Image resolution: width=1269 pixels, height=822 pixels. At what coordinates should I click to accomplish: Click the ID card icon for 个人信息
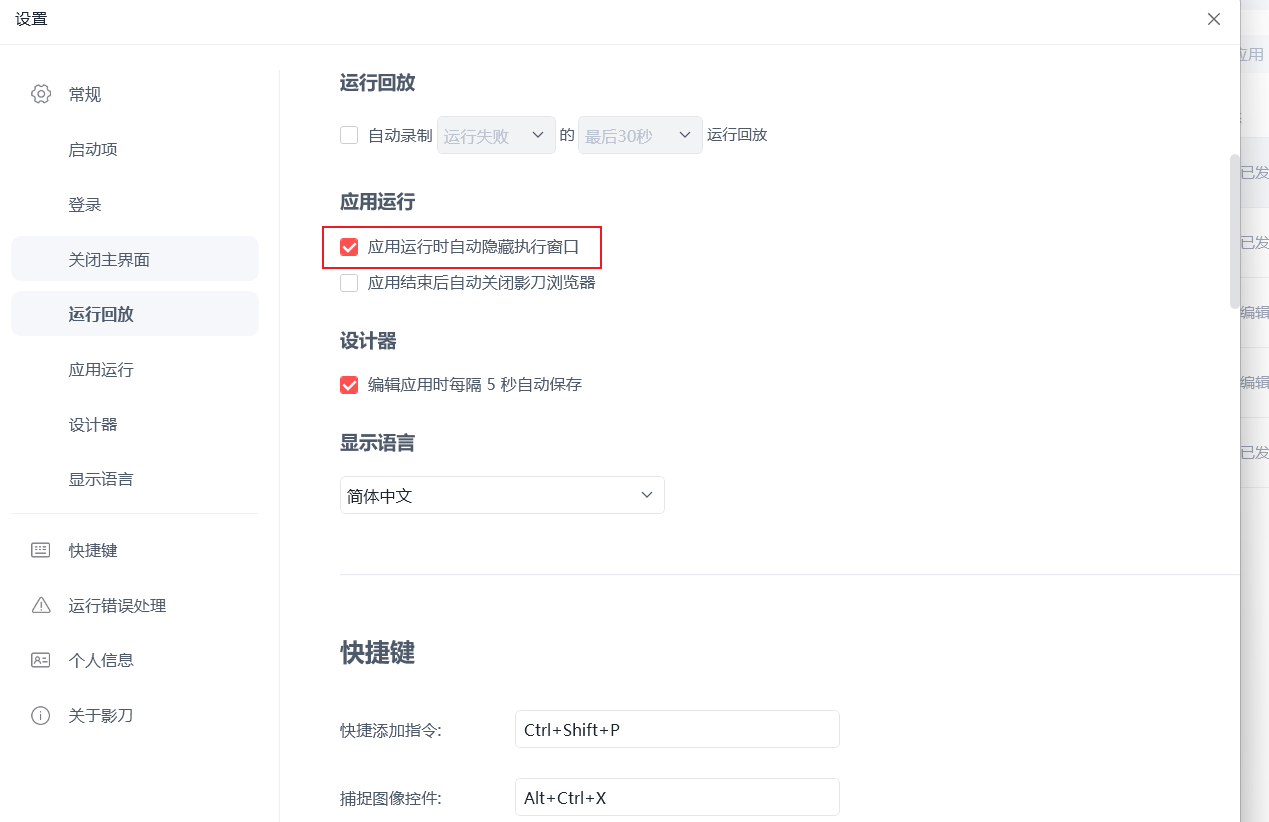click(x=41, y=660)
